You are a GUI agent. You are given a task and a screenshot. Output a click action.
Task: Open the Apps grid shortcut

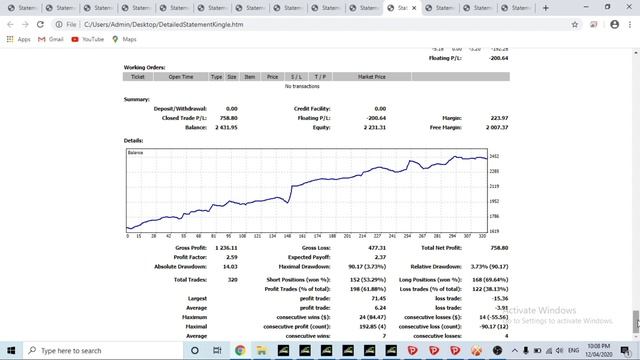(x=18, y=39)
